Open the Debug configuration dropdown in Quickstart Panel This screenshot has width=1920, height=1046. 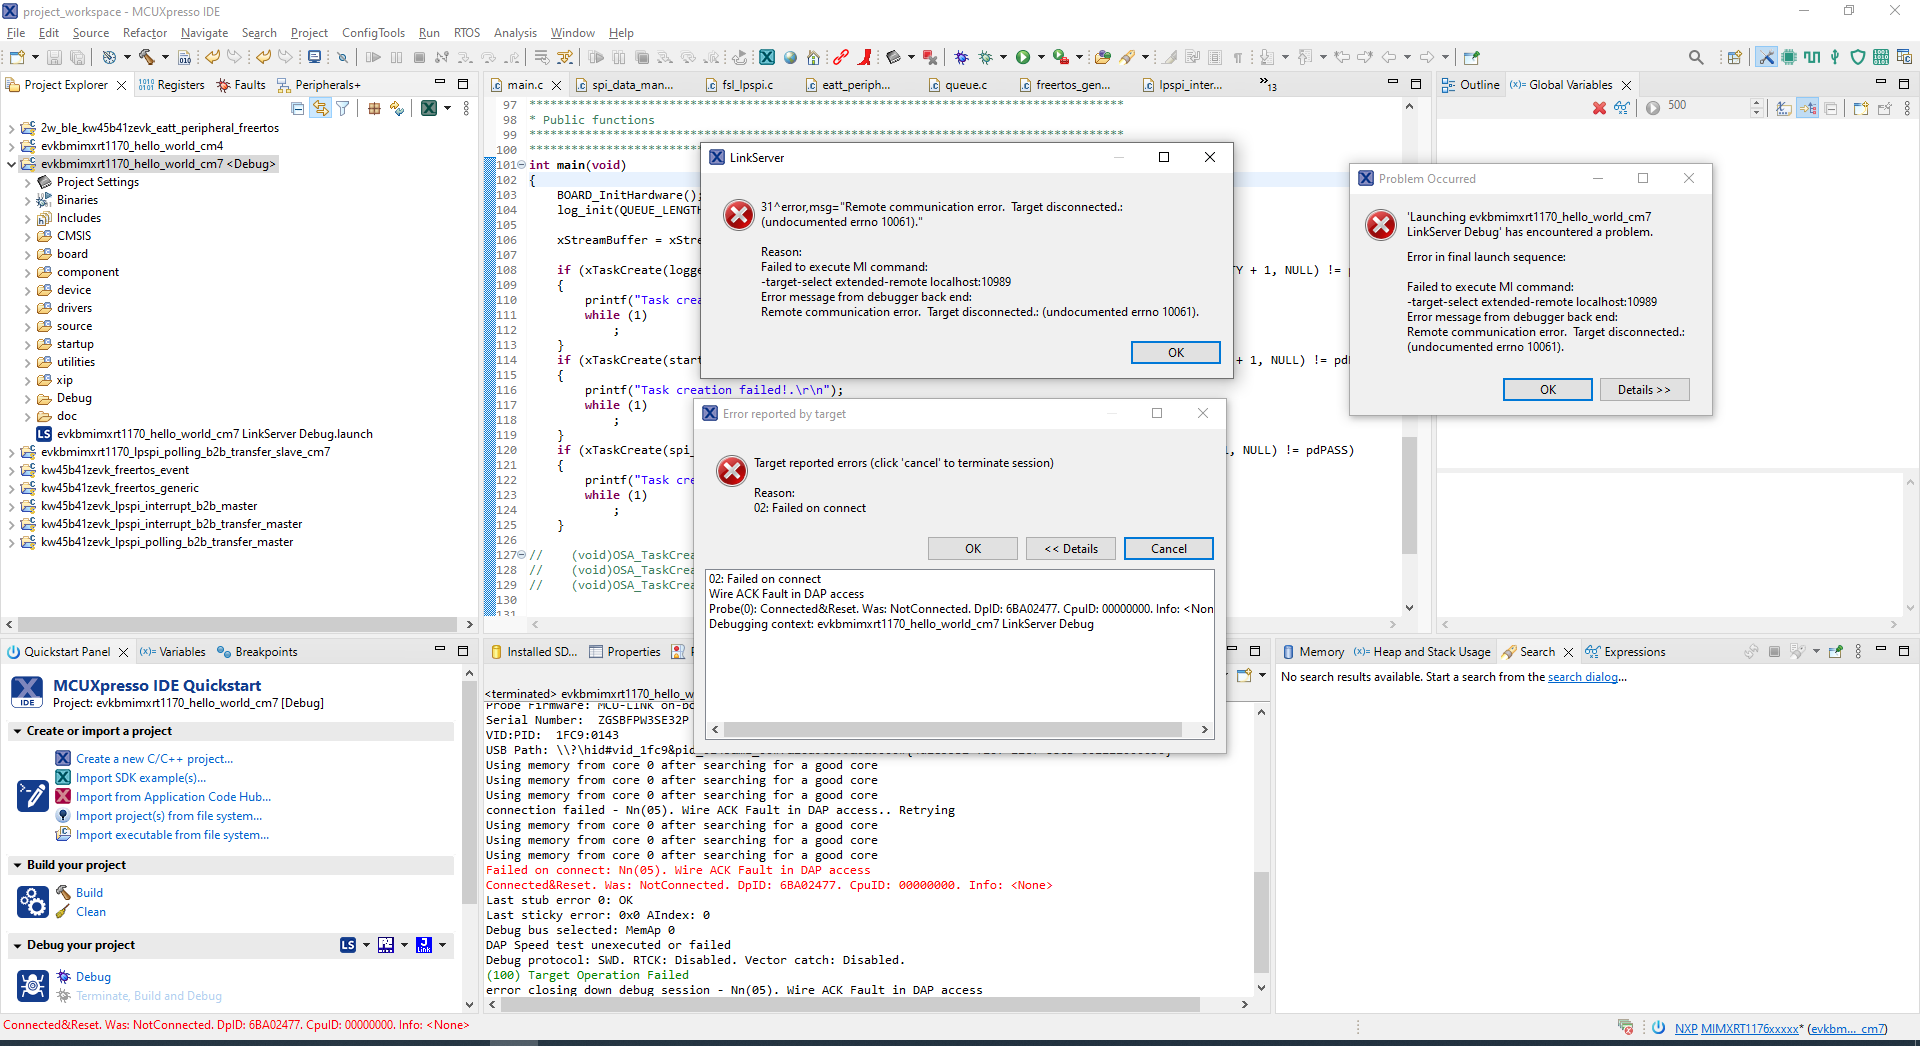pos(365,945)
